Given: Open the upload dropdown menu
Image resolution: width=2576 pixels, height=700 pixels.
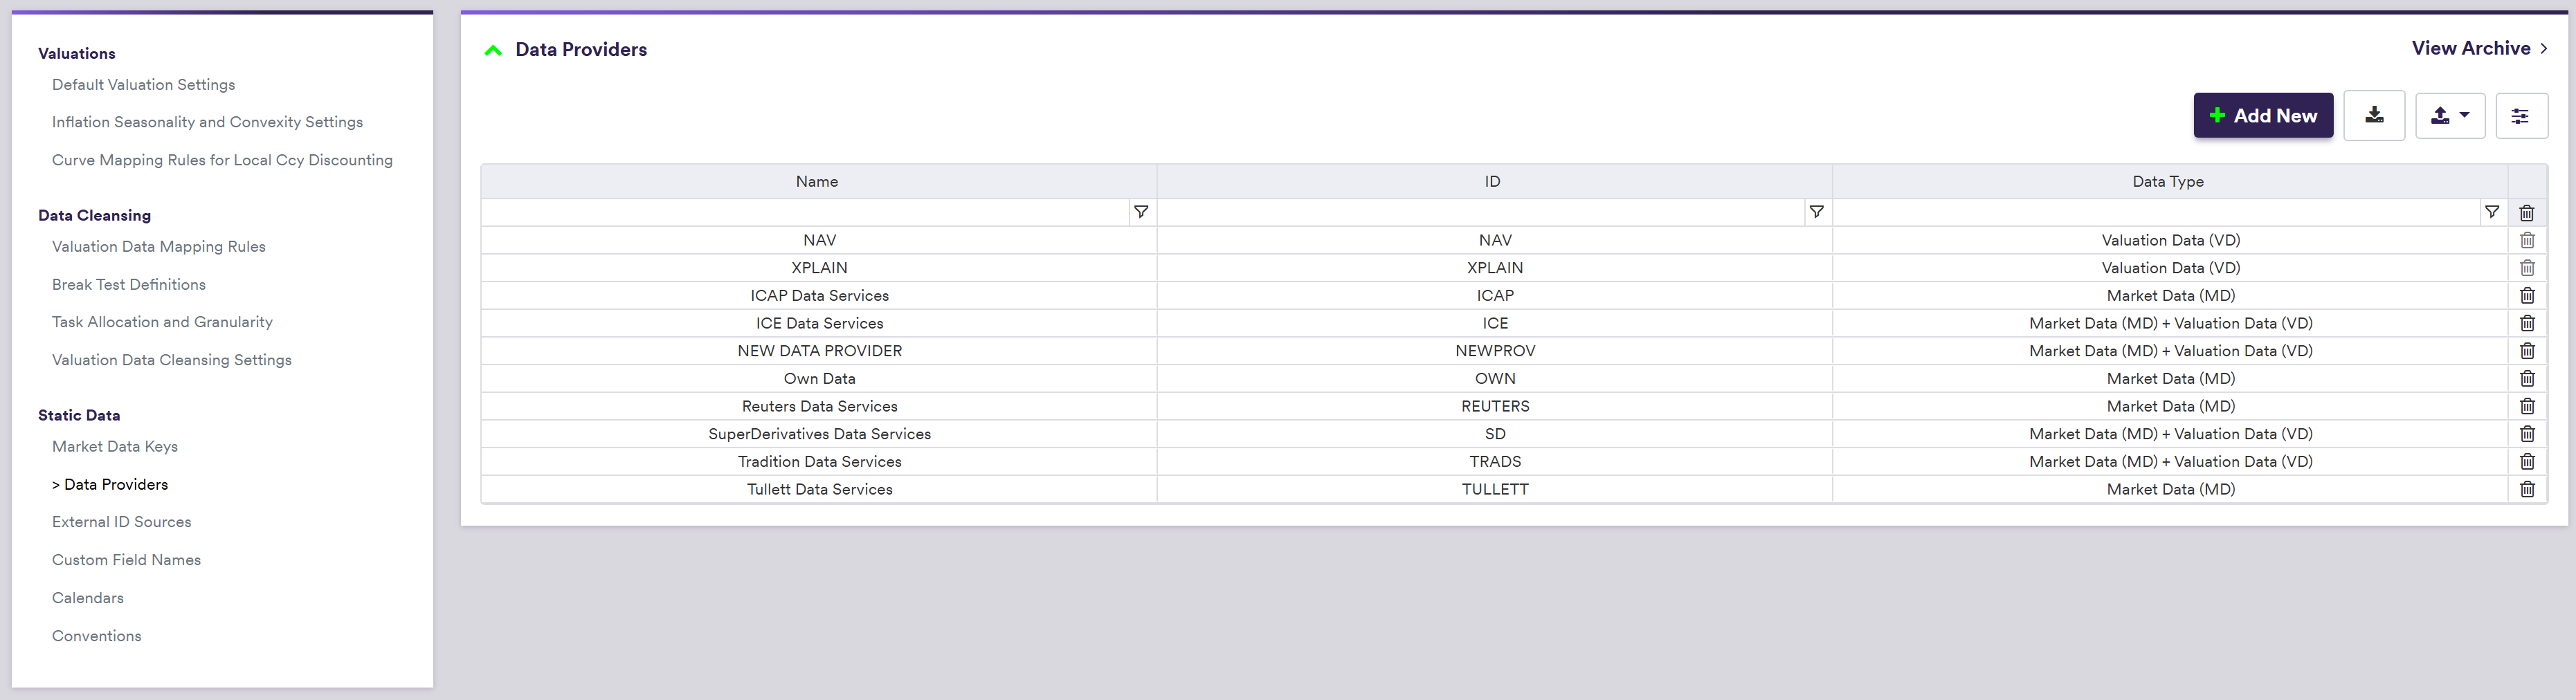Looking at the screenshot, I should coord(2449,116).
